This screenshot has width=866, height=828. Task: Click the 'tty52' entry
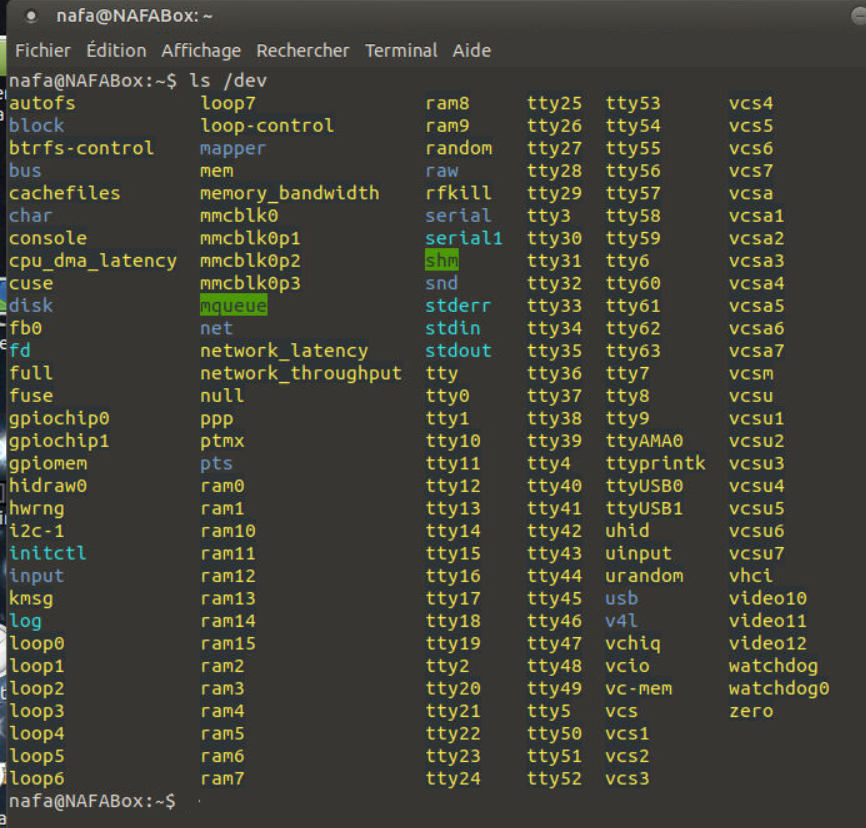555,779
